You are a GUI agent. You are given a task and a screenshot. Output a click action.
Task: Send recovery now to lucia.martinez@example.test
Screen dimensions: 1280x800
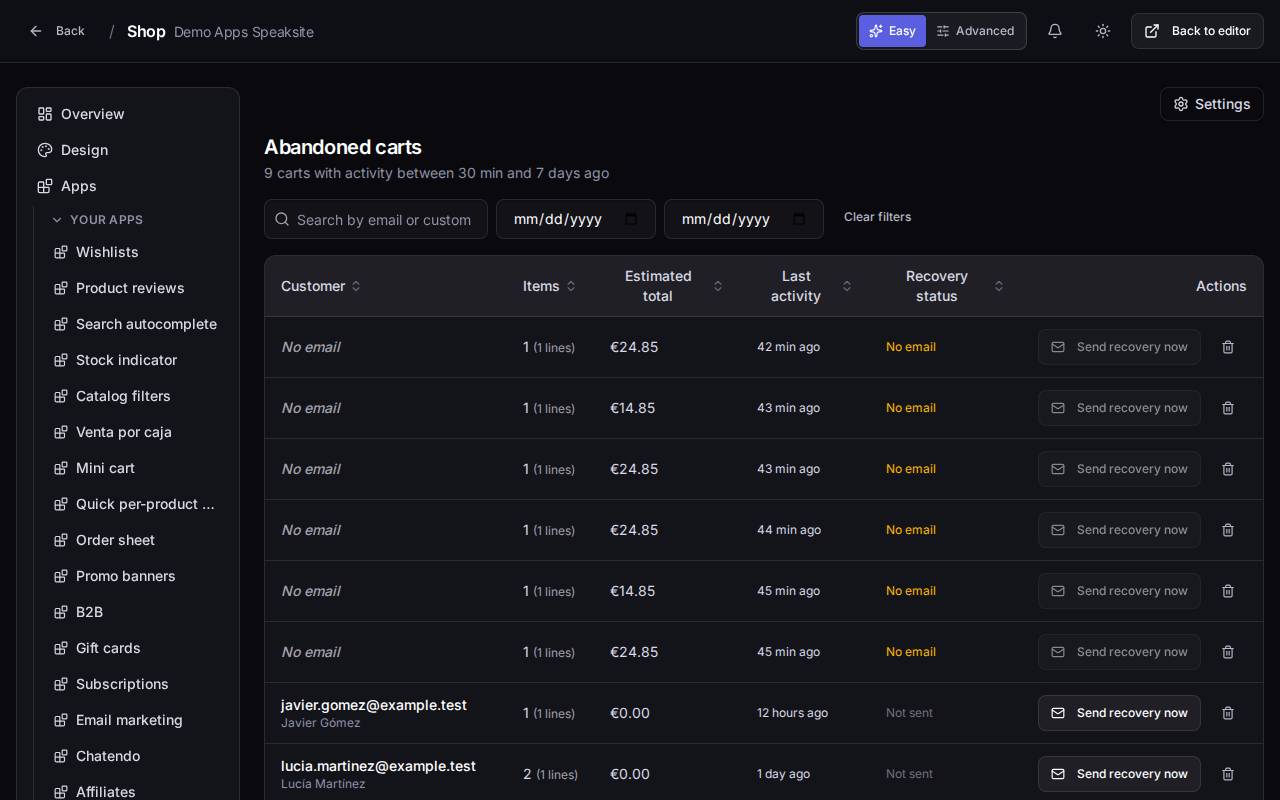tap(1119, 774)
